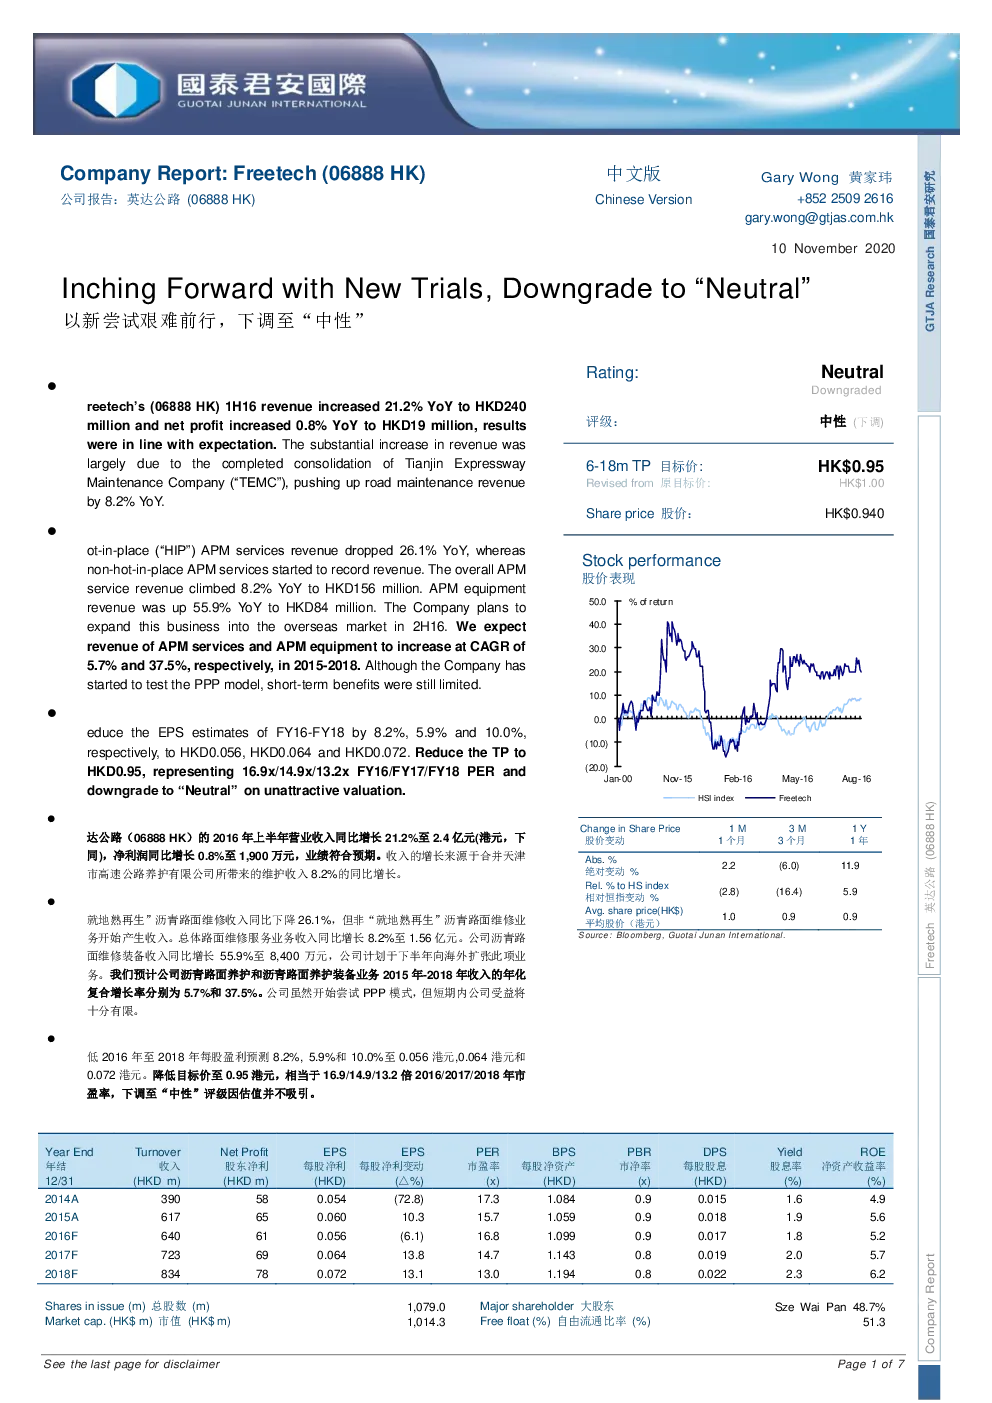Click the Source: Bloomberg note
The width and height of the screenshot is (992, 1403).
click(682, 935)
